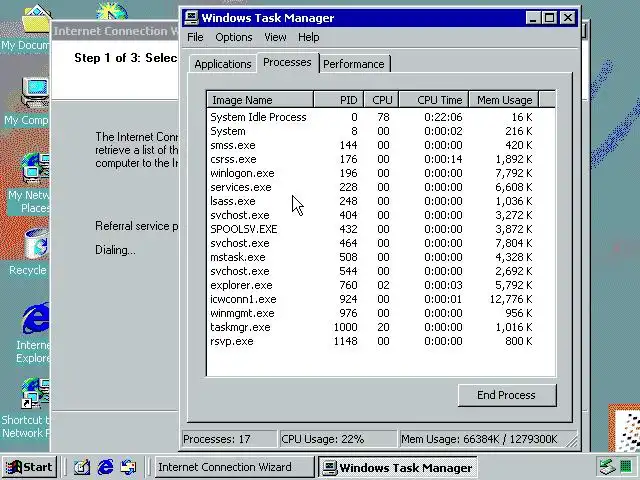The width and height of the screenshot is (640, 480).
Task: Sort by the Image Name column header
Action: pos(260,100)
